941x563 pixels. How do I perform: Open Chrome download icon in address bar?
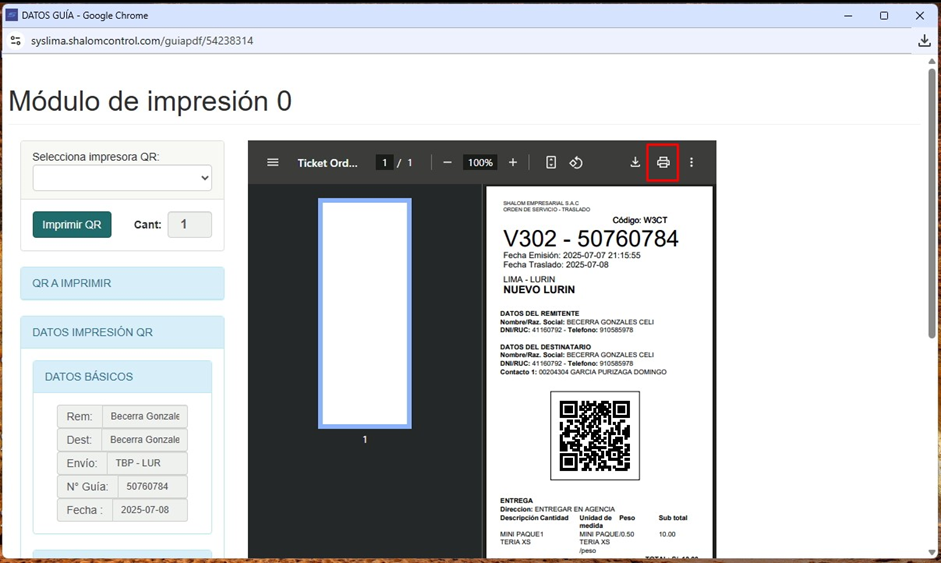click(924, 41)
